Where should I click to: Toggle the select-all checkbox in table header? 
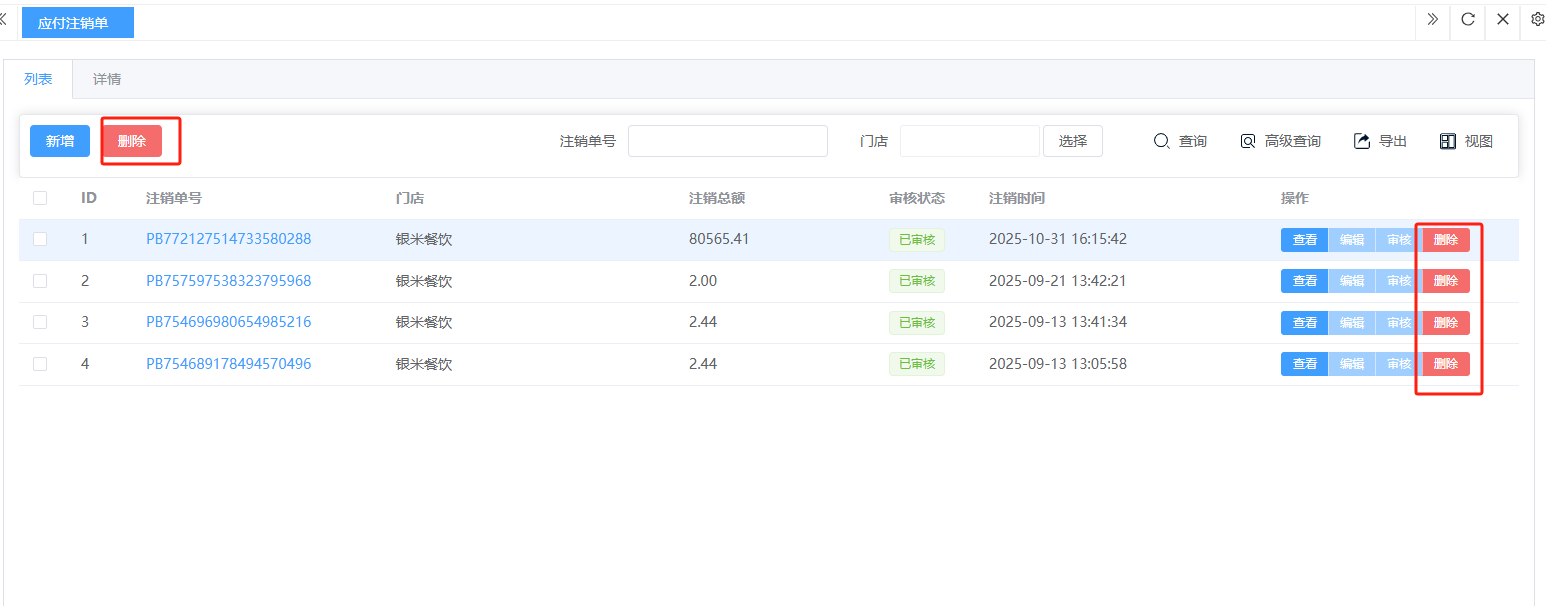40,198
